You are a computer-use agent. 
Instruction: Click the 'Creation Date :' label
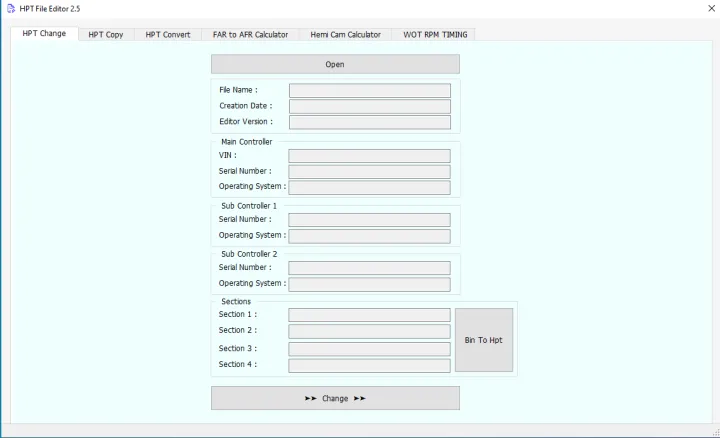246,106
